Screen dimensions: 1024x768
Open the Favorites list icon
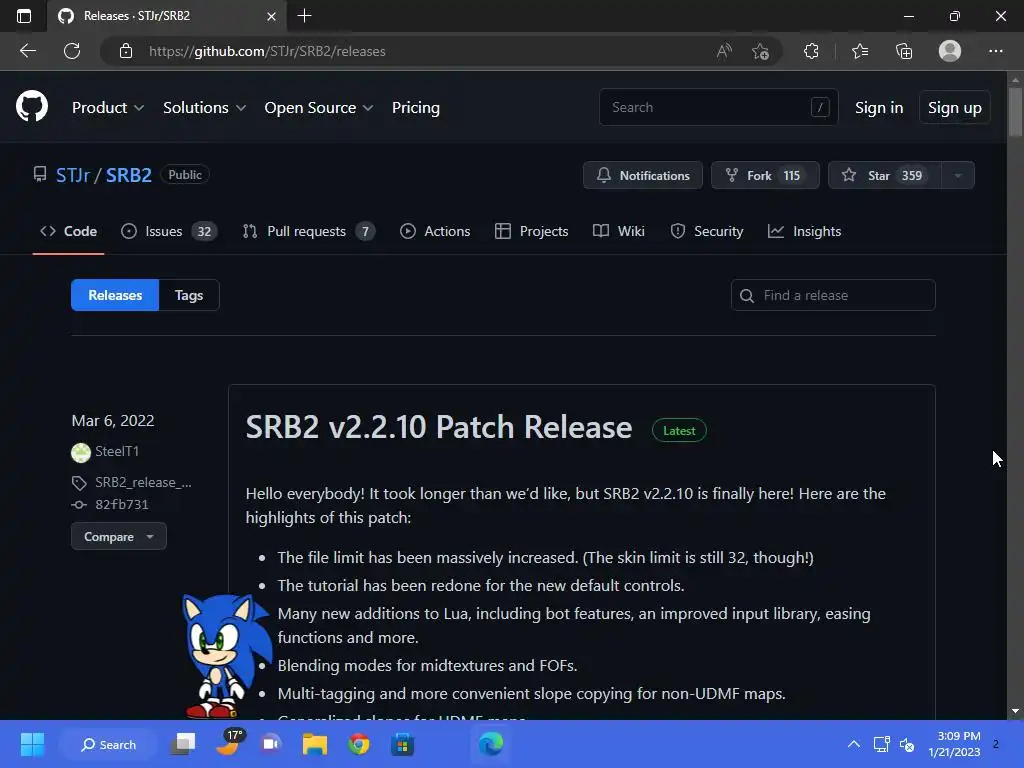(x=860, y=51)
